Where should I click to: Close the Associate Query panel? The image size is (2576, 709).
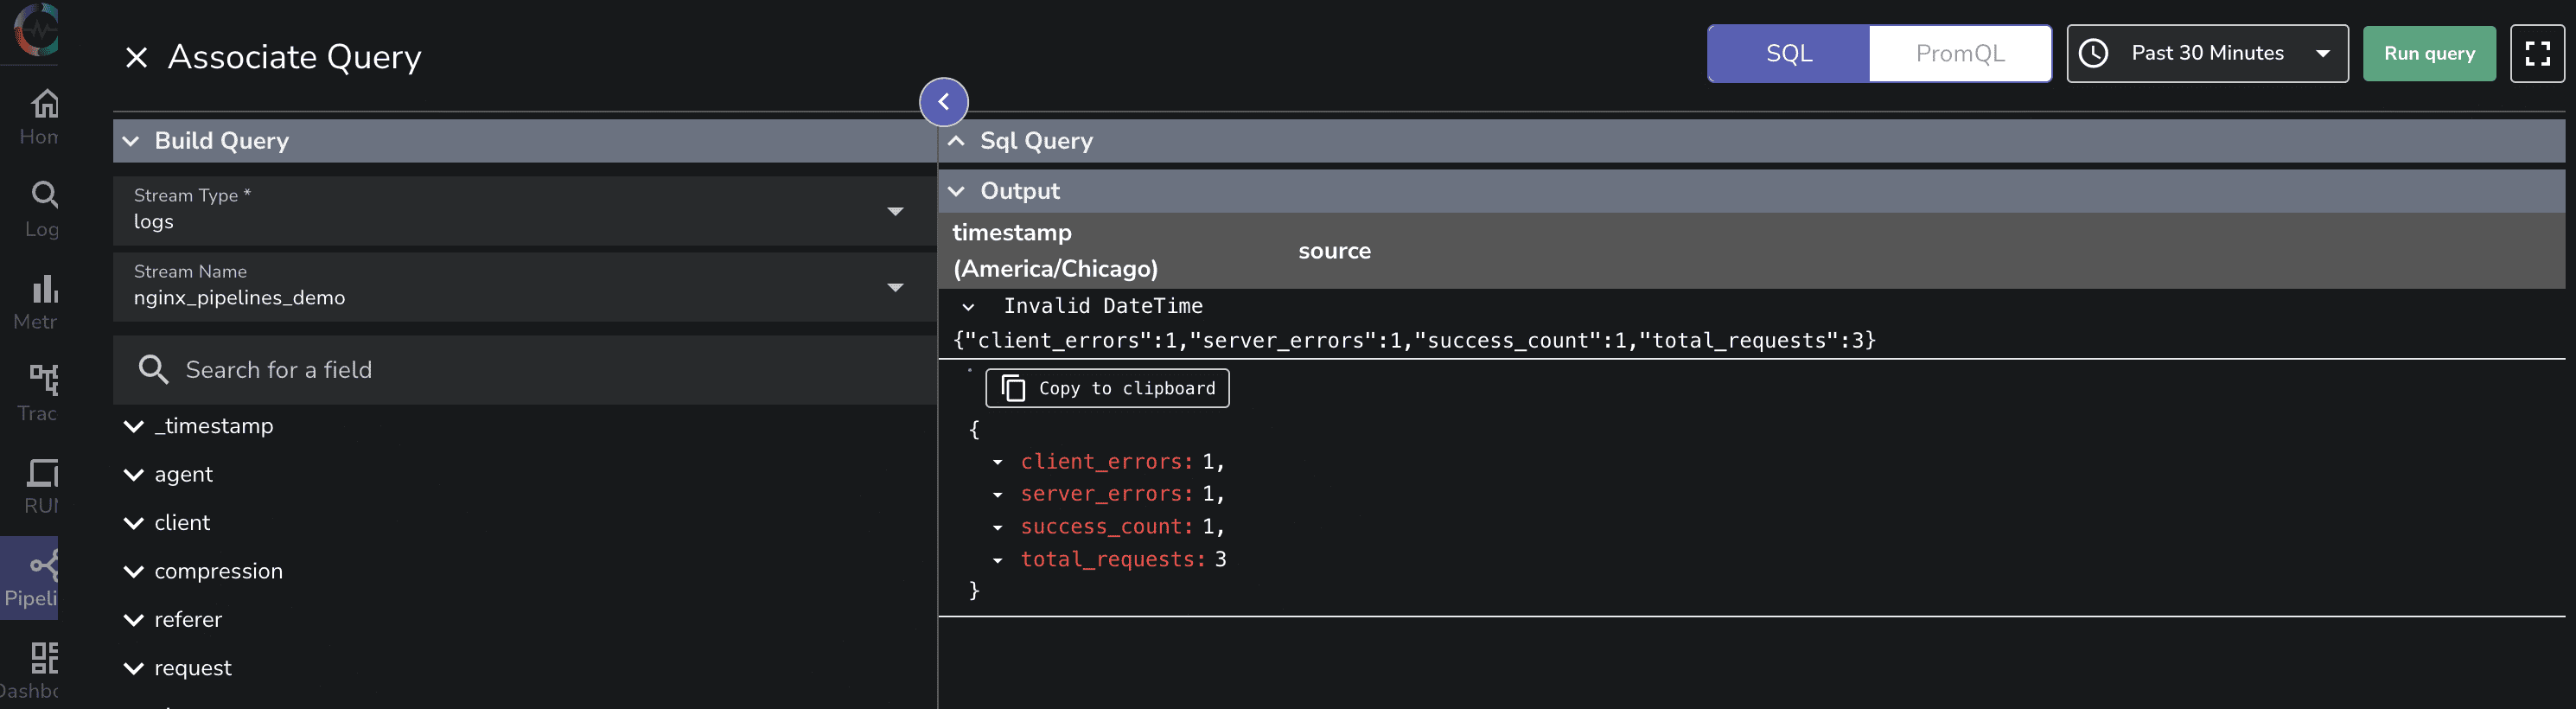pos(137,57)
